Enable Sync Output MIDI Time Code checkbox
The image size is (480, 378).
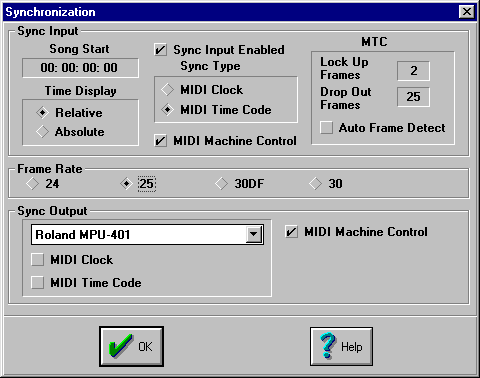[37, 283]
